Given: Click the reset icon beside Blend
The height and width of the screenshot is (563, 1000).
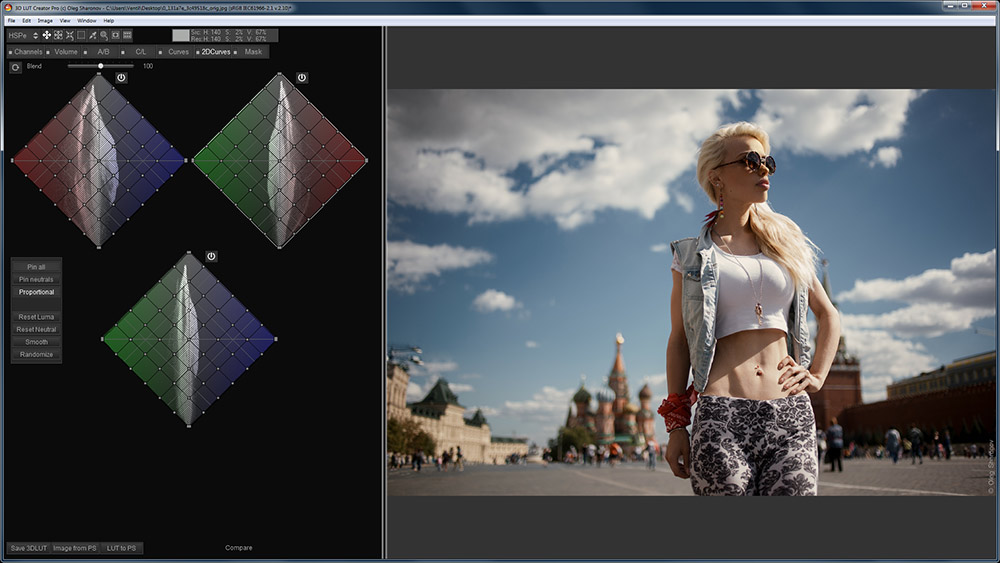Looking at the screenshot, I should pyautogui.click(x=15, y=67).
